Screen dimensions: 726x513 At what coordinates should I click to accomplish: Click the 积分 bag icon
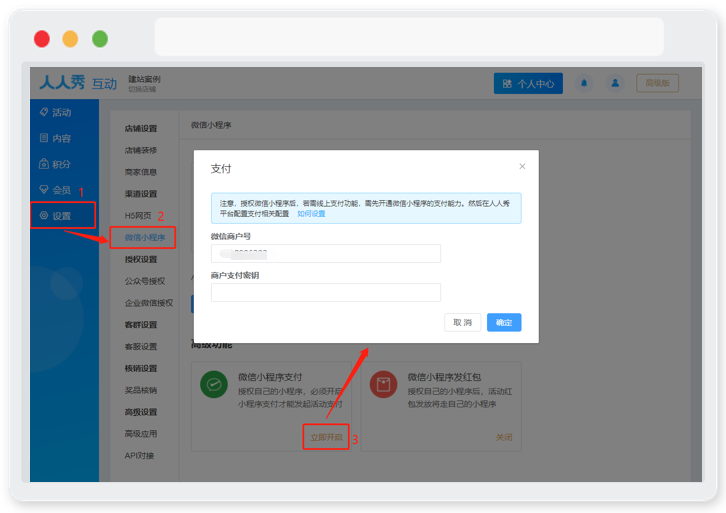(44, 164)
